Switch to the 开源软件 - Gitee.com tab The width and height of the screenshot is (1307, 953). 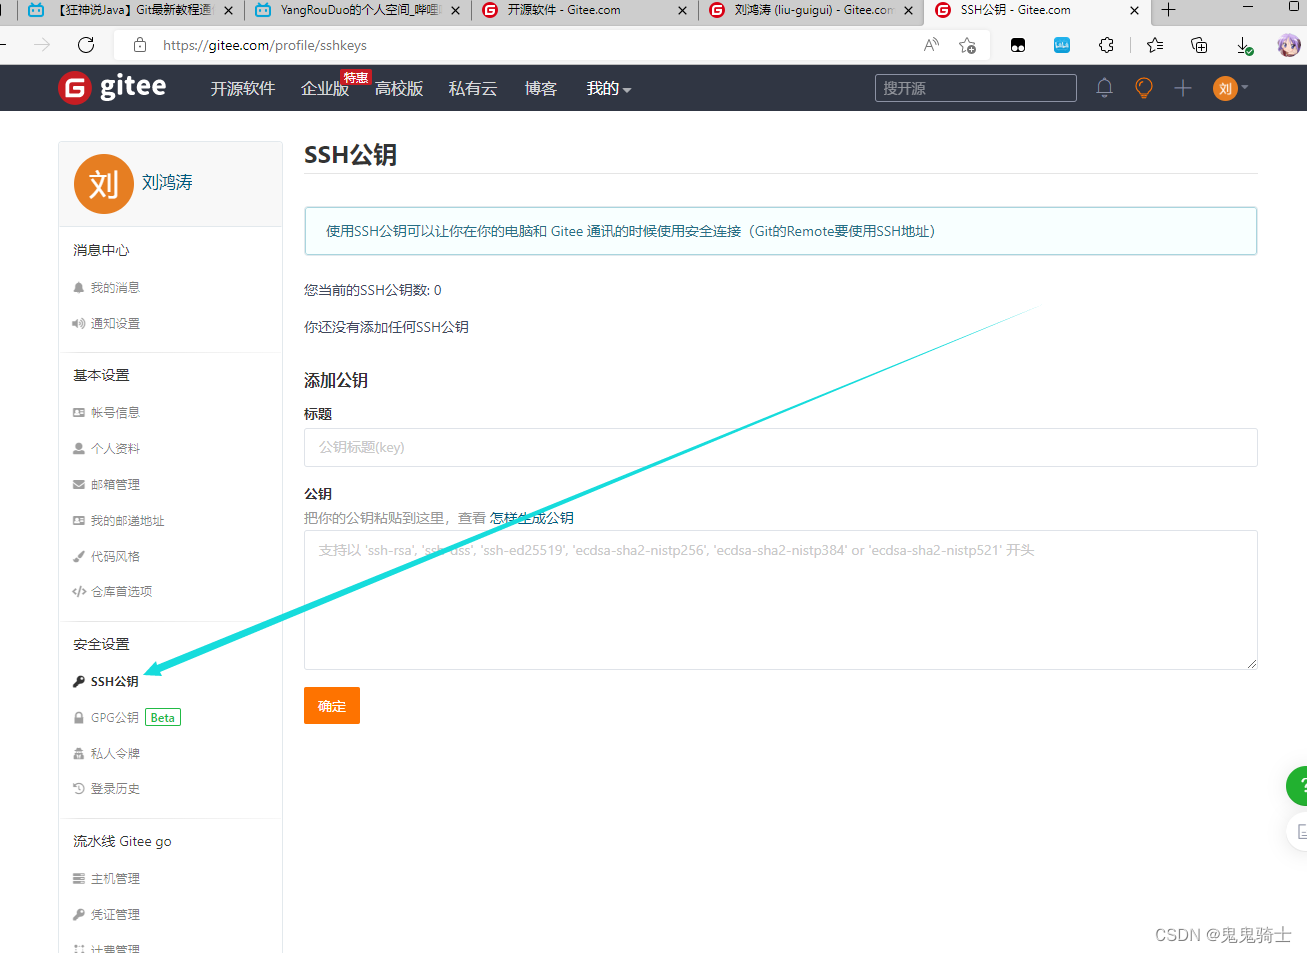585,10
